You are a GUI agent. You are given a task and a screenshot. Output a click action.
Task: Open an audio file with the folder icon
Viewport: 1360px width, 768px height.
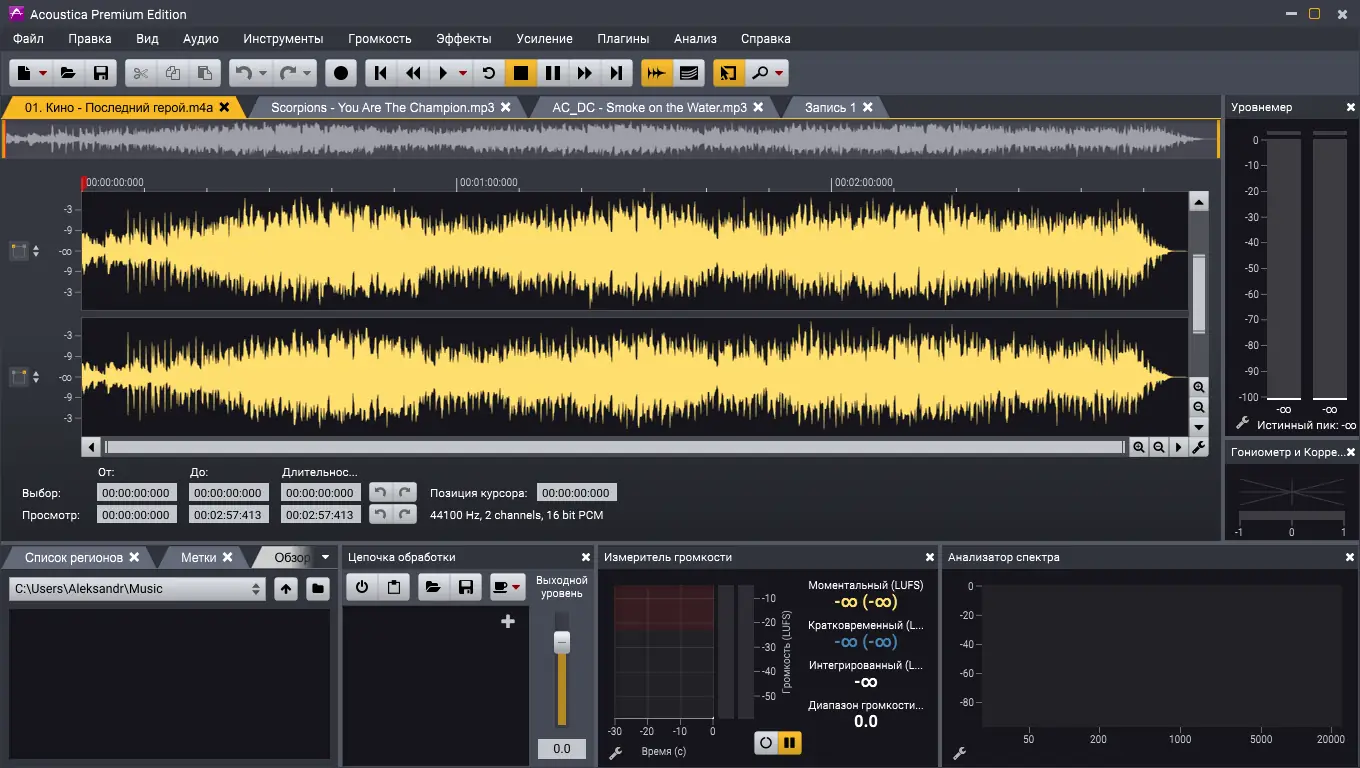point(68,73)
